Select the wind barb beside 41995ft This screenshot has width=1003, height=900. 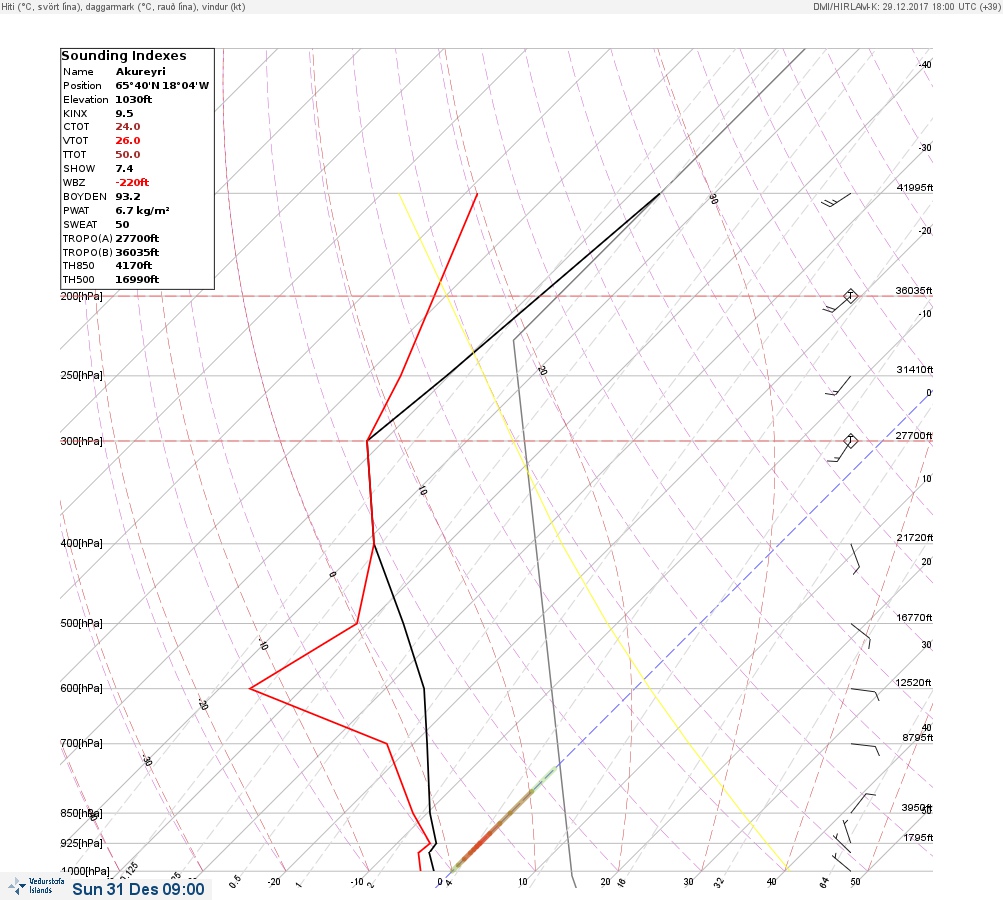coord(836,200)
